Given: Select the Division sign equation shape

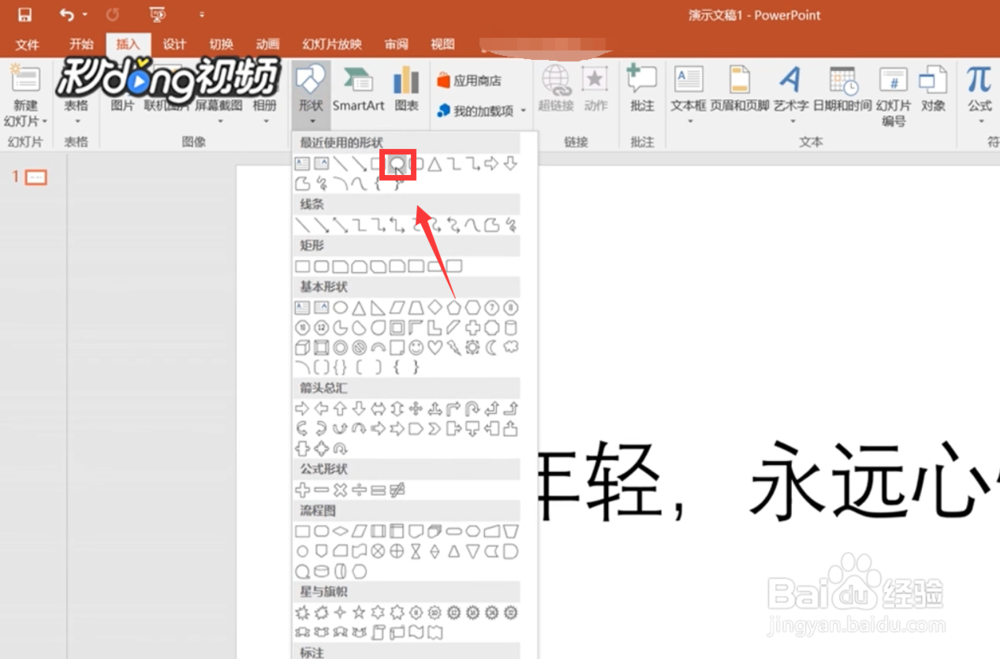Looking at the screenshot, I should click(359, 490).
